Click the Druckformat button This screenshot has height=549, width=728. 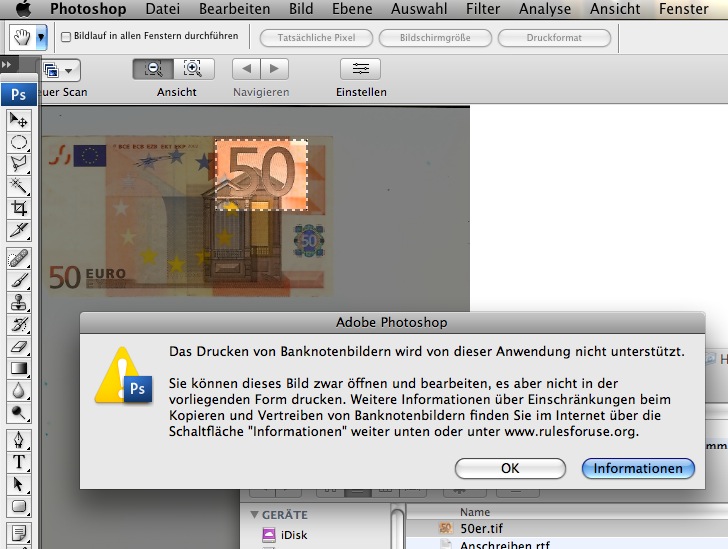coord(554,38)
